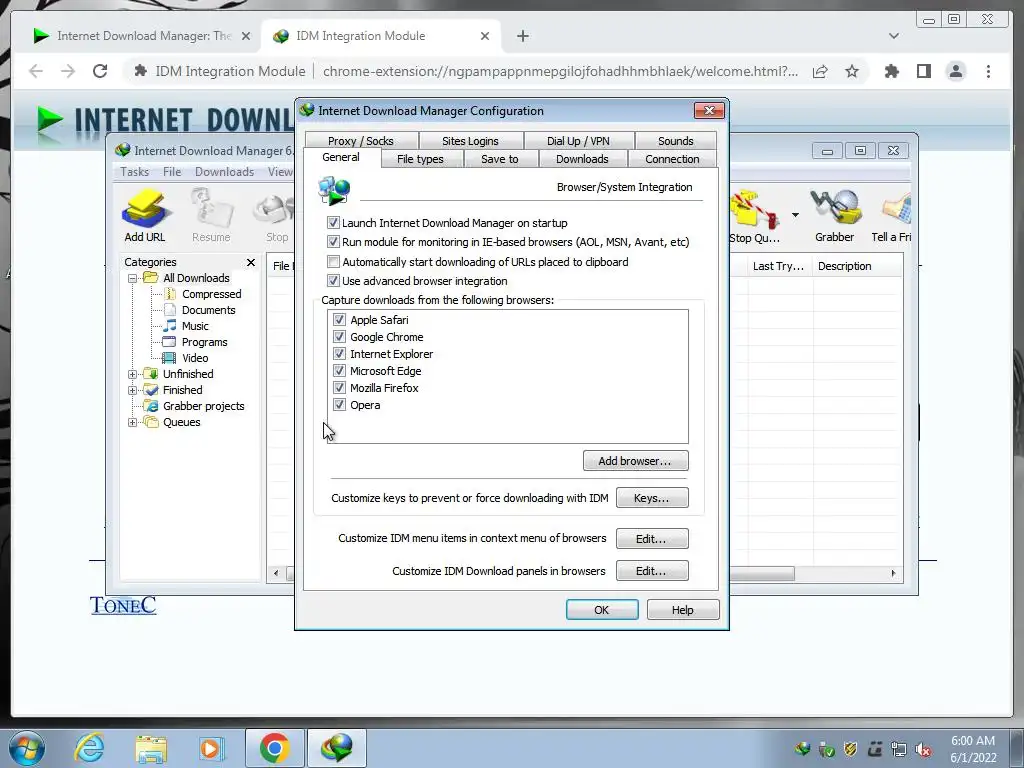The height and width of the screenshot is (768, 1024).
Task: Confirm configuration with OK button
Action: 602,609
